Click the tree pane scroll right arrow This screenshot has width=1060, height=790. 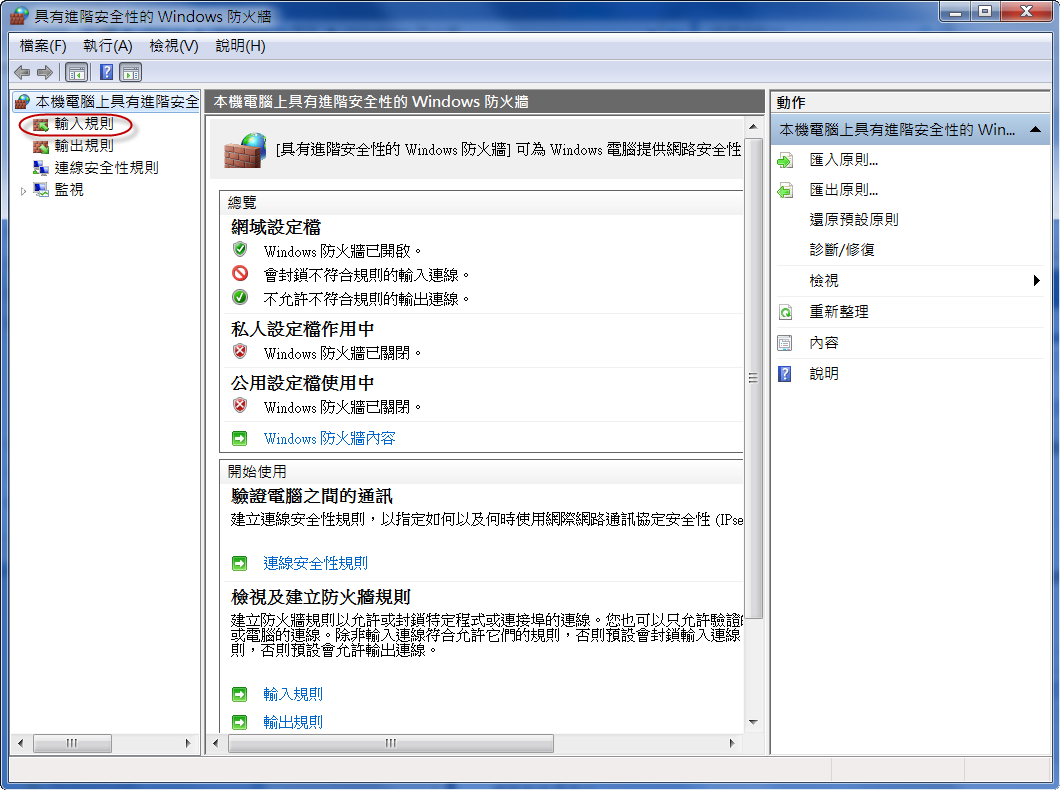pyautogui.click(x=188, y=743)
